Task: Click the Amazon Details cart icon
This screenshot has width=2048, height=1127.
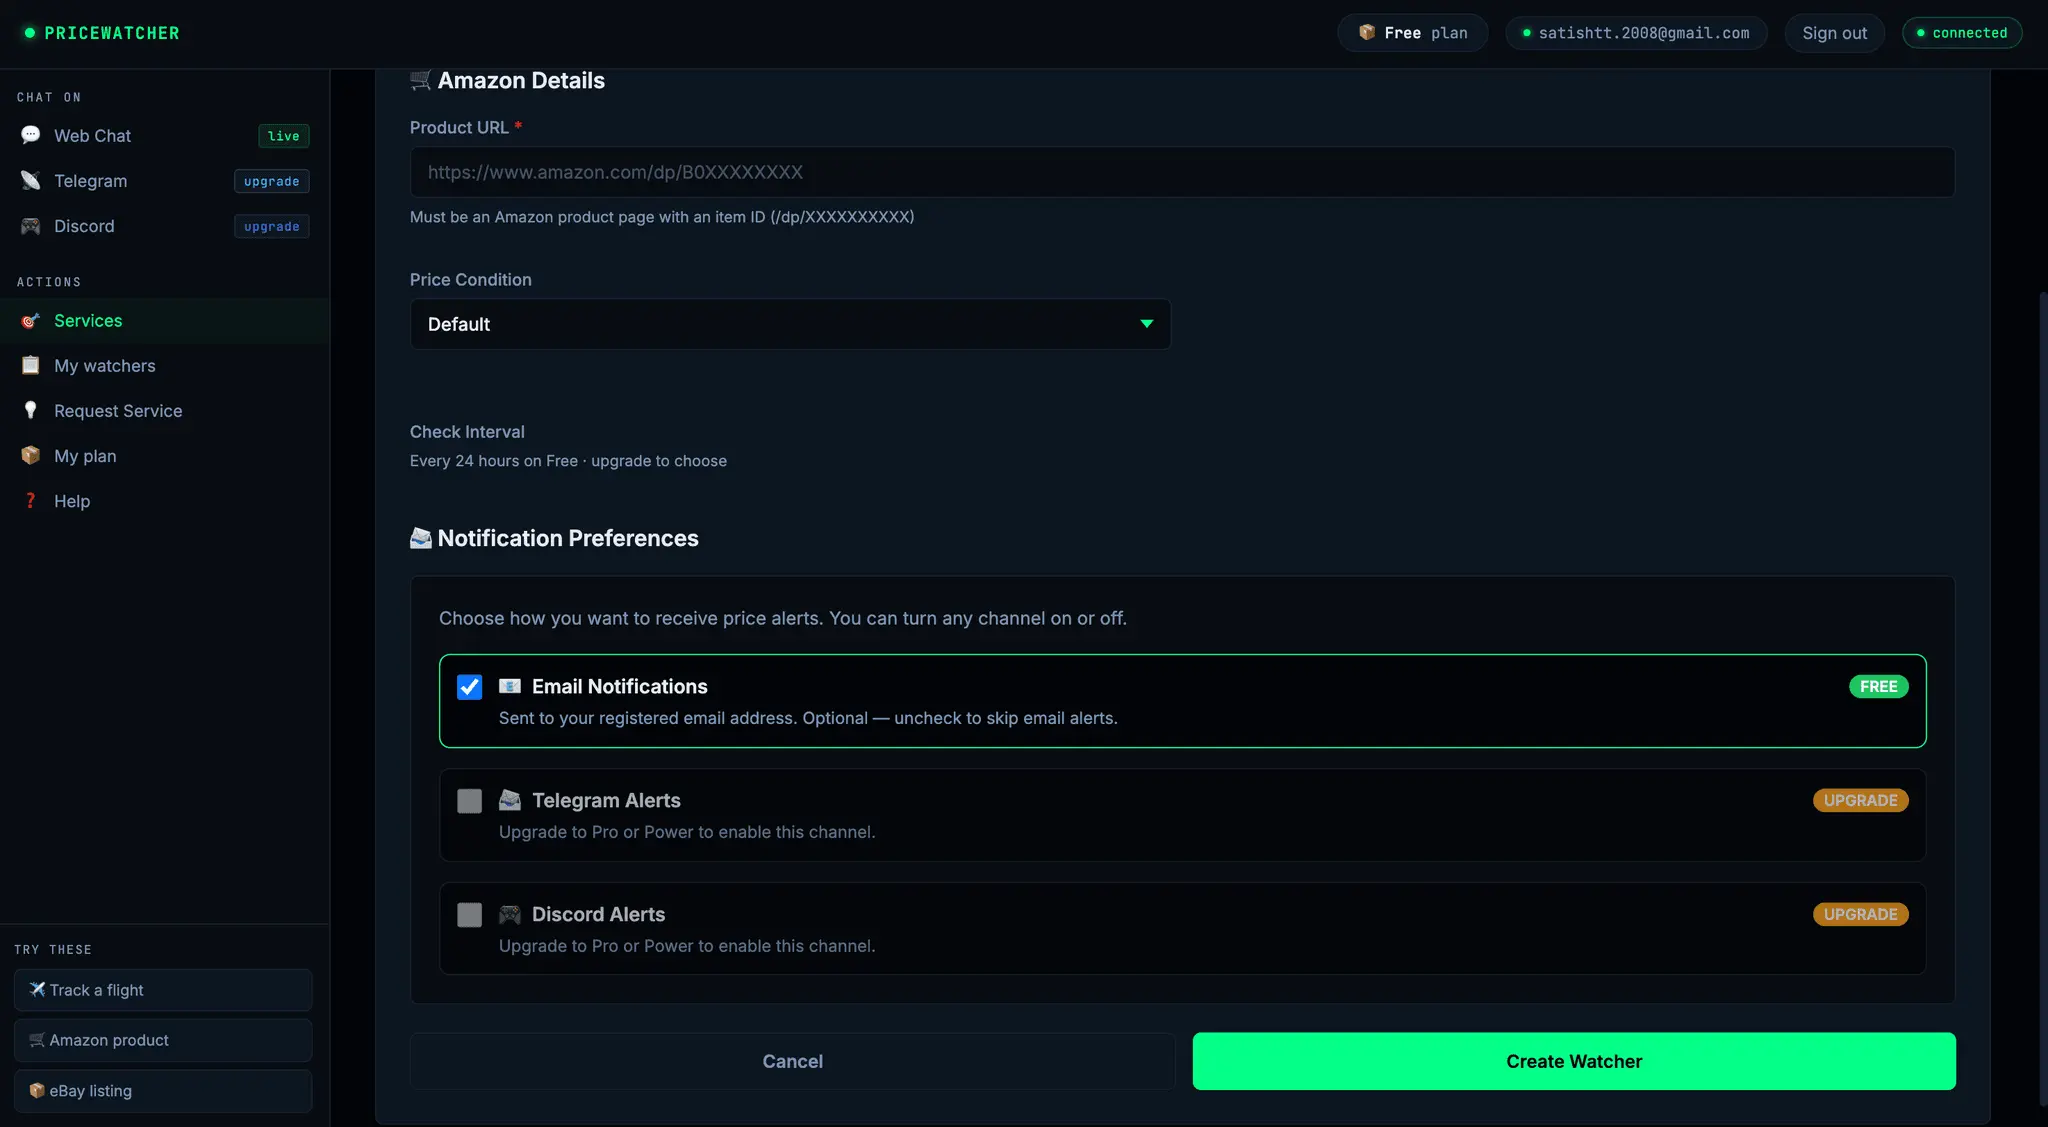Action: coord(421,80)
